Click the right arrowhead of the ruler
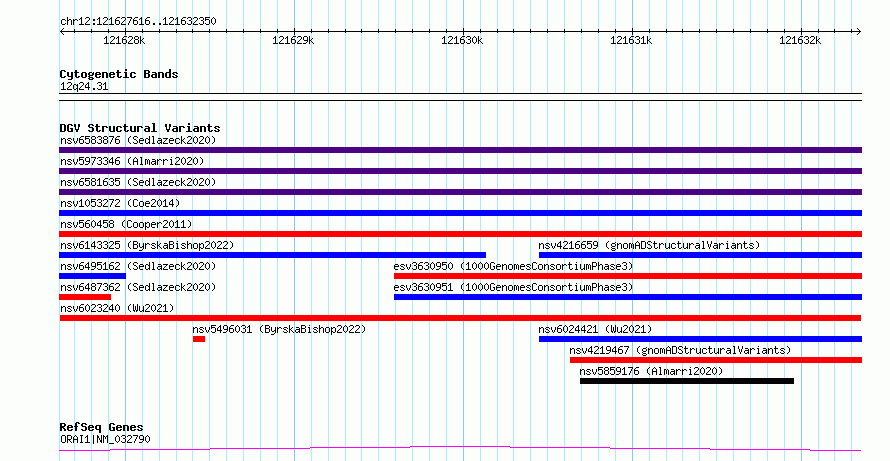The width and height of the screenshot is (890, 461). 858,32
